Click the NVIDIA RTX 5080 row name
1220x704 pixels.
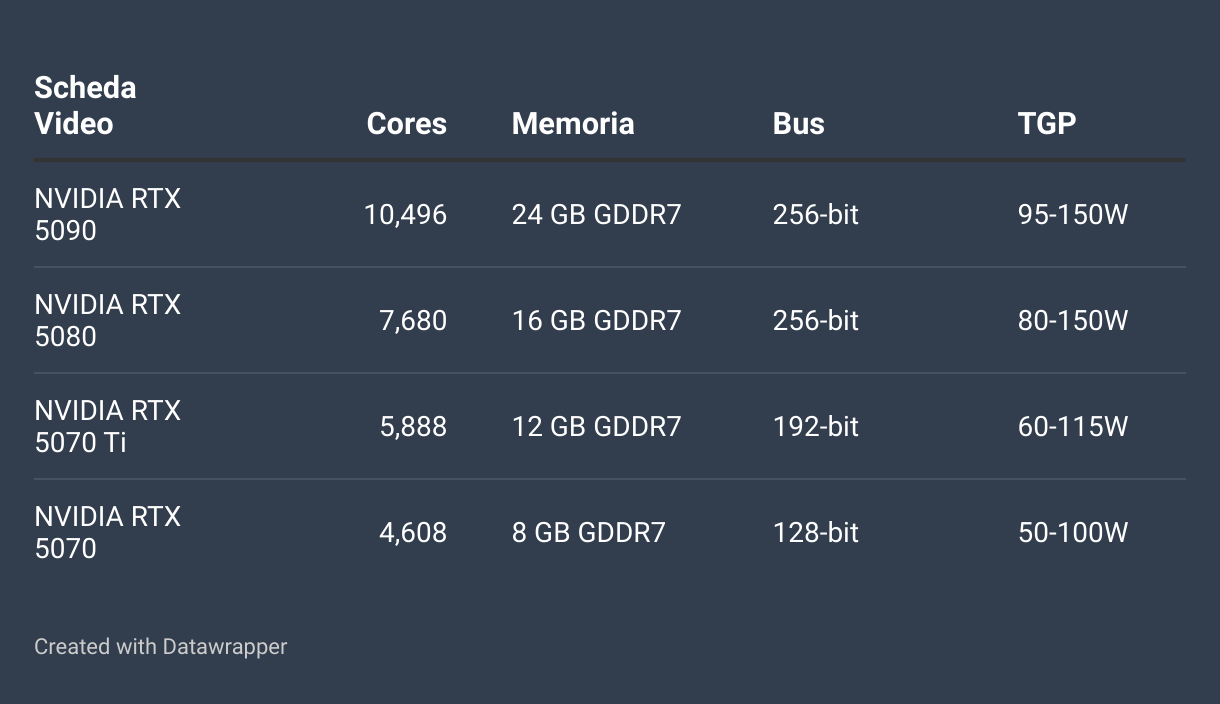[x=108, y=320]
